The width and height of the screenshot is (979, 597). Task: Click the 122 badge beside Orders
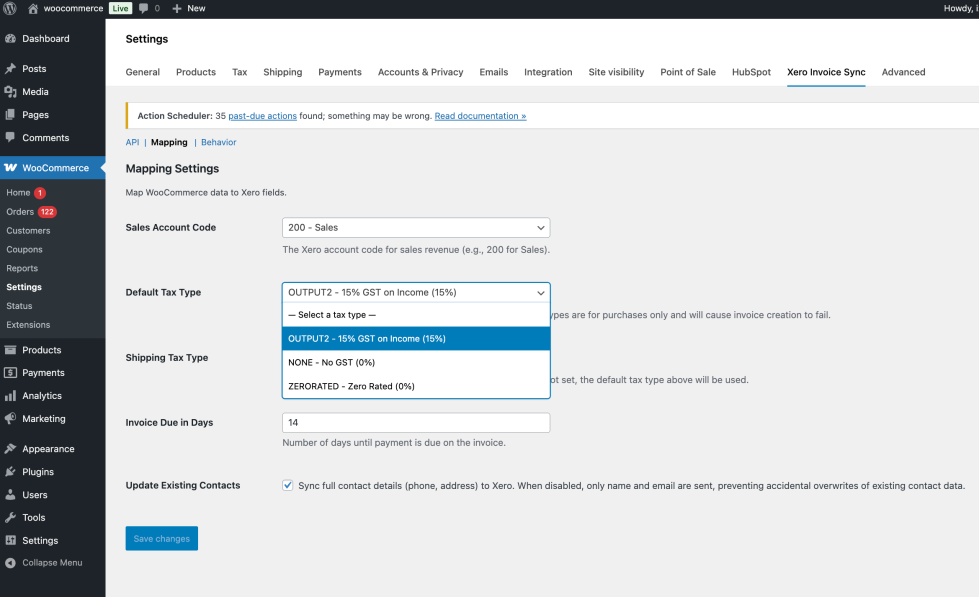pyautogui.click(x=47, y=212)
